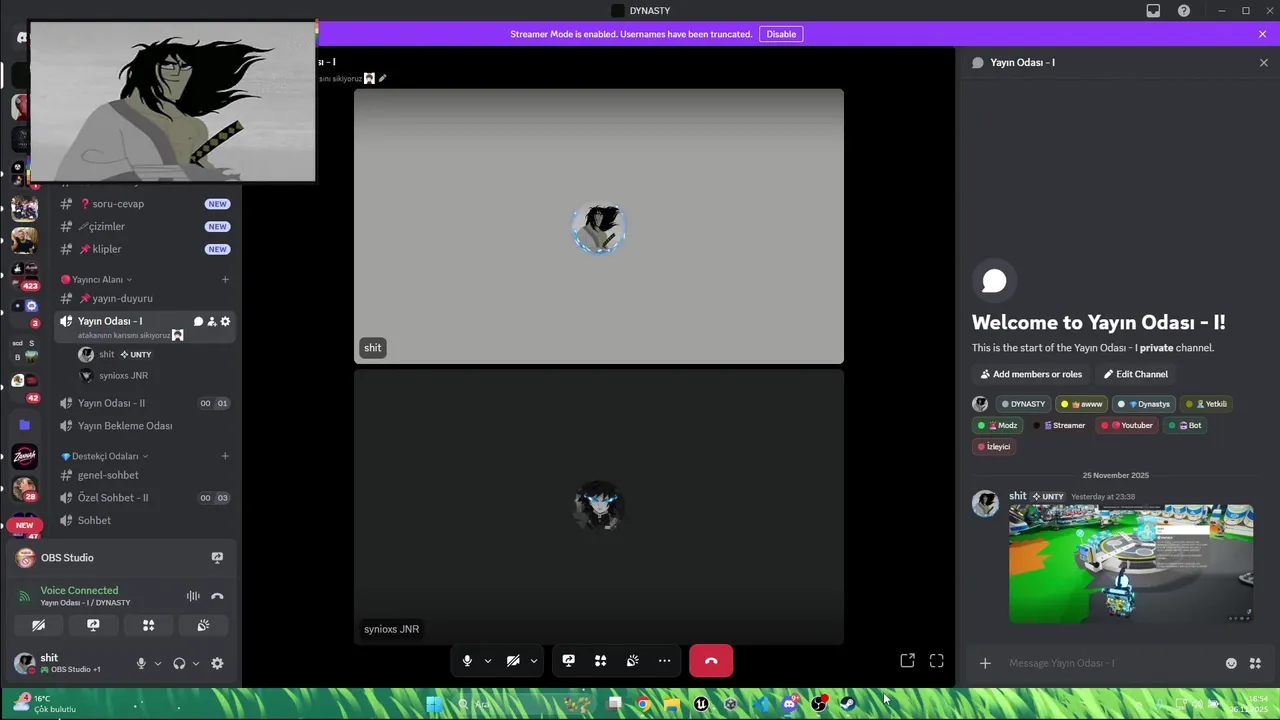
Task: Click Edit Channel button
Action: tap(1135, 374)
